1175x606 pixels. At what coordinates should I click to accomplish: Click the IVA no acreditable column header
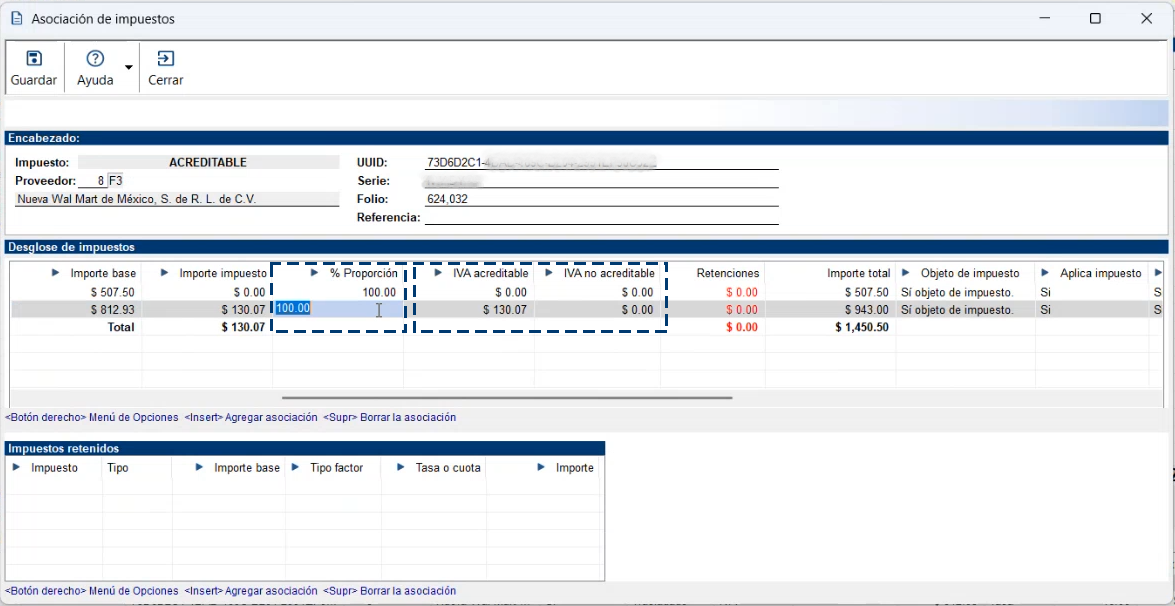tap(608, 273)
